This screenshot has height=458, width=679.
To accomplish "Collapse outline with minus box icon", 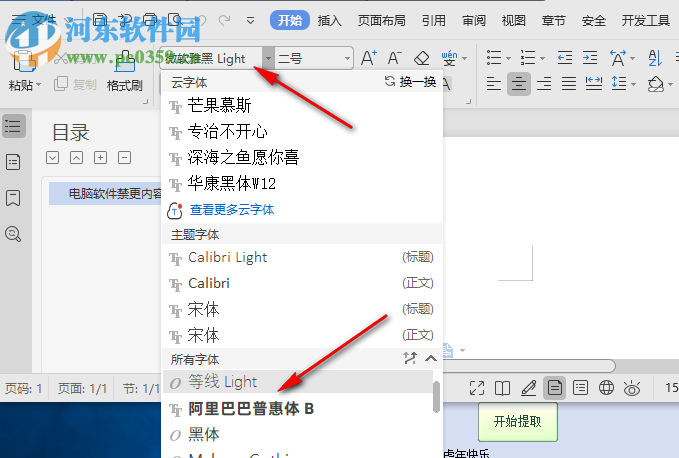I will tap(124, 158).
